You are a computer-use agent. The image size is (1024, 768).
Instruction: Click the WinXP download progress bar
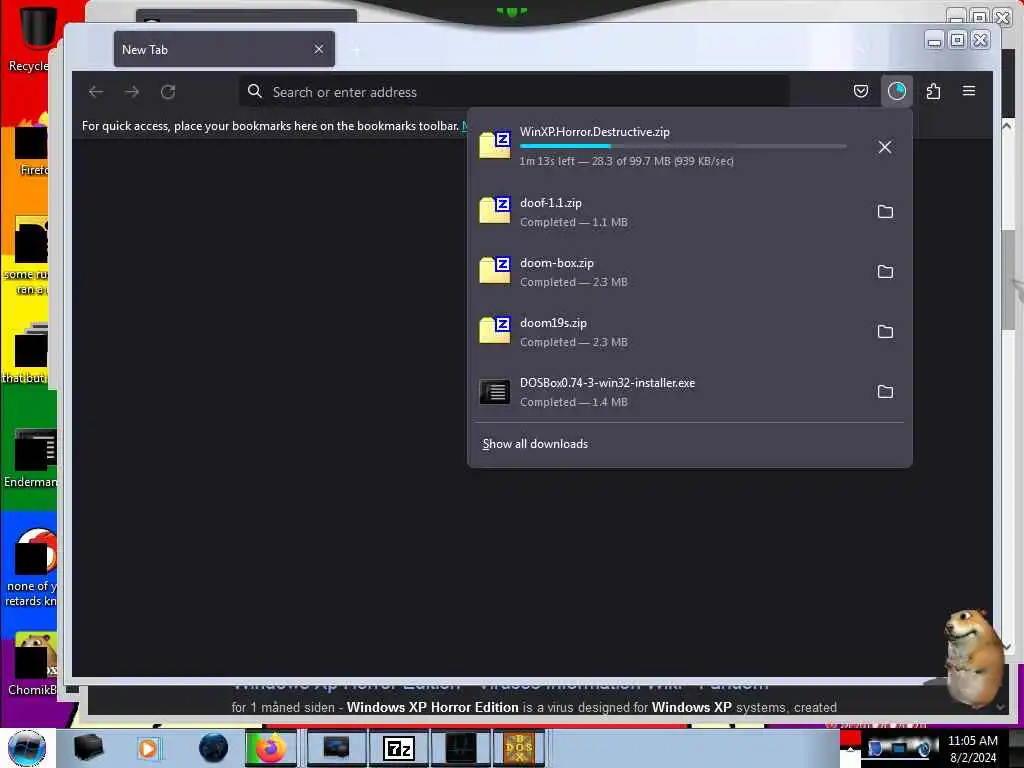tap(683, 146)
